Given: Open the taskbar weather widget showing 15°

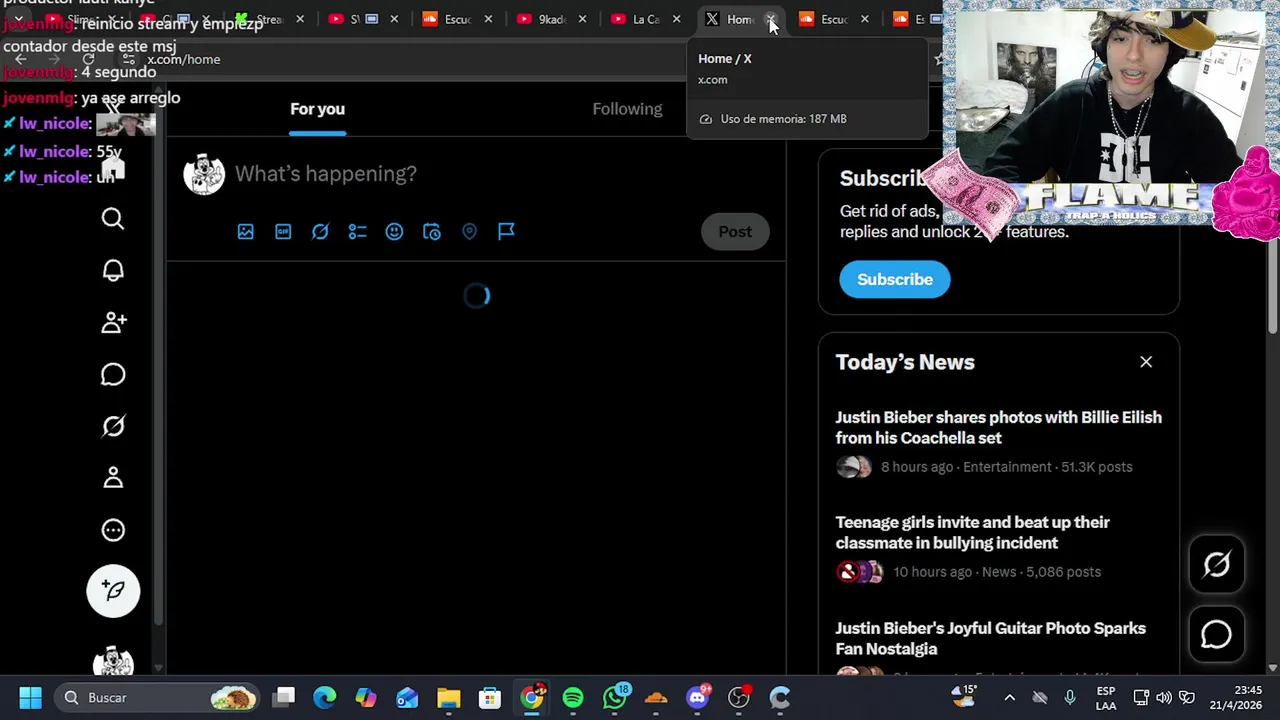Looking at the screenshot, I should pos(965,697).
